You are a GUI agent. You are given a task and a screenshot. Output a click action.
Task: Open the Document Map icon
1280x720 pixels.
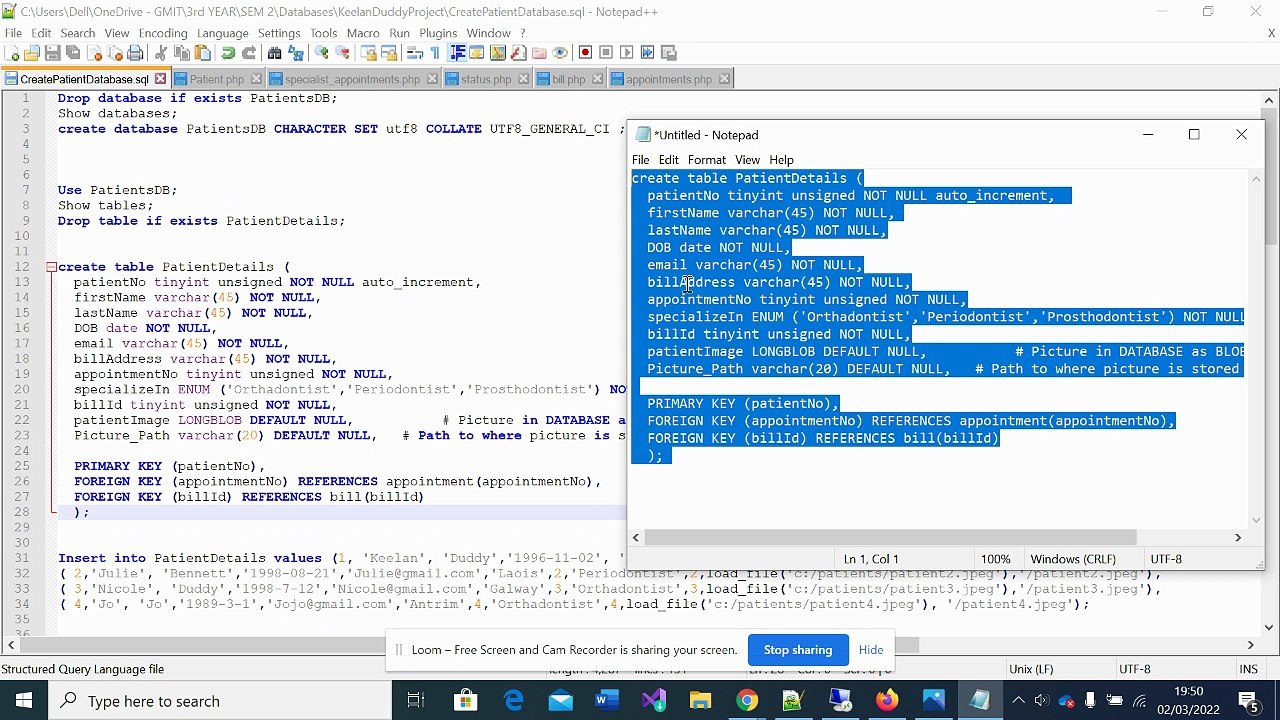pyautogui.click(x=497, y=53)
